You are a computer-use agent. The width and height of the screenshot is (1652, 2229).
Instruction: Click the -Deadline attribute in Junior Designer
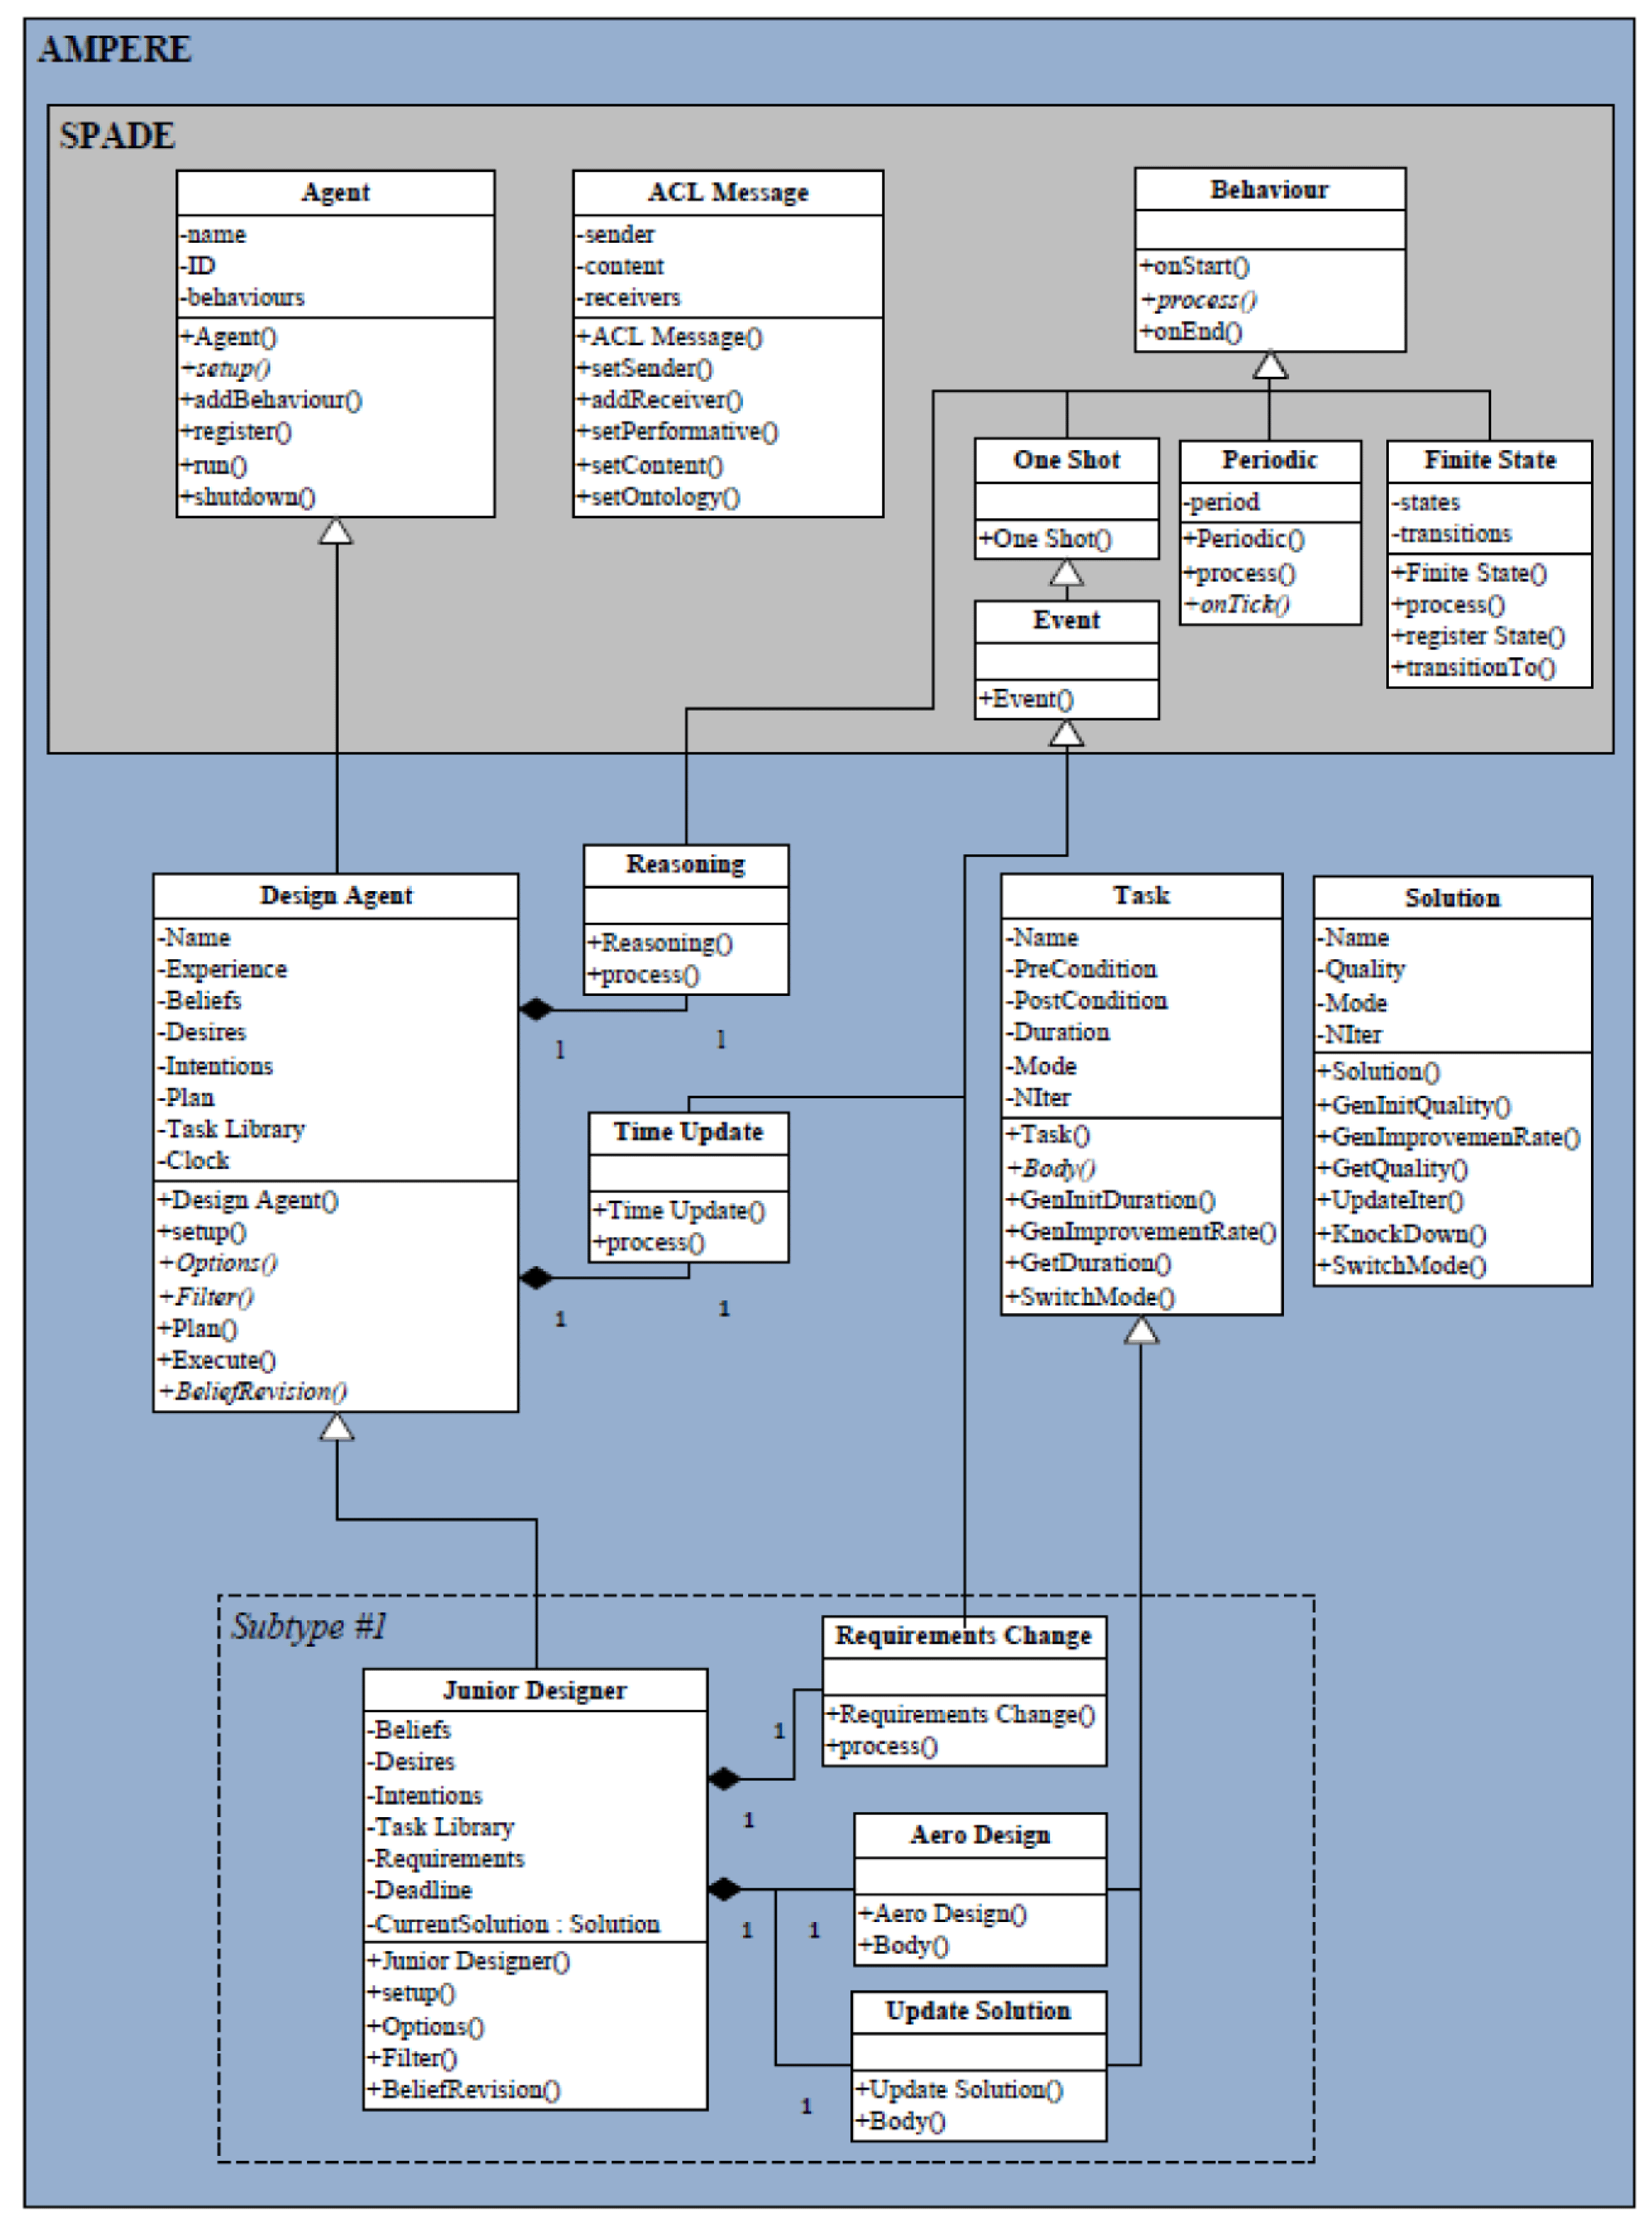[419, 1890]
